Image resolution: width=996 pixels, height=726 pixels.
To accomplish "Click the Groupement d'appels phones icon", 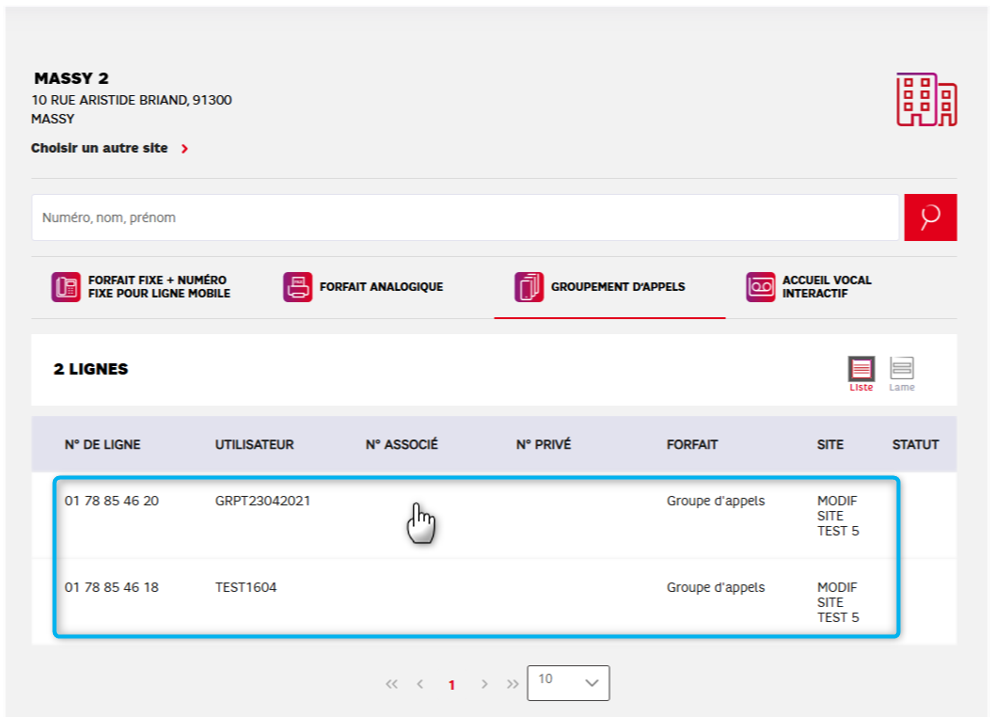I will point(529,287).
